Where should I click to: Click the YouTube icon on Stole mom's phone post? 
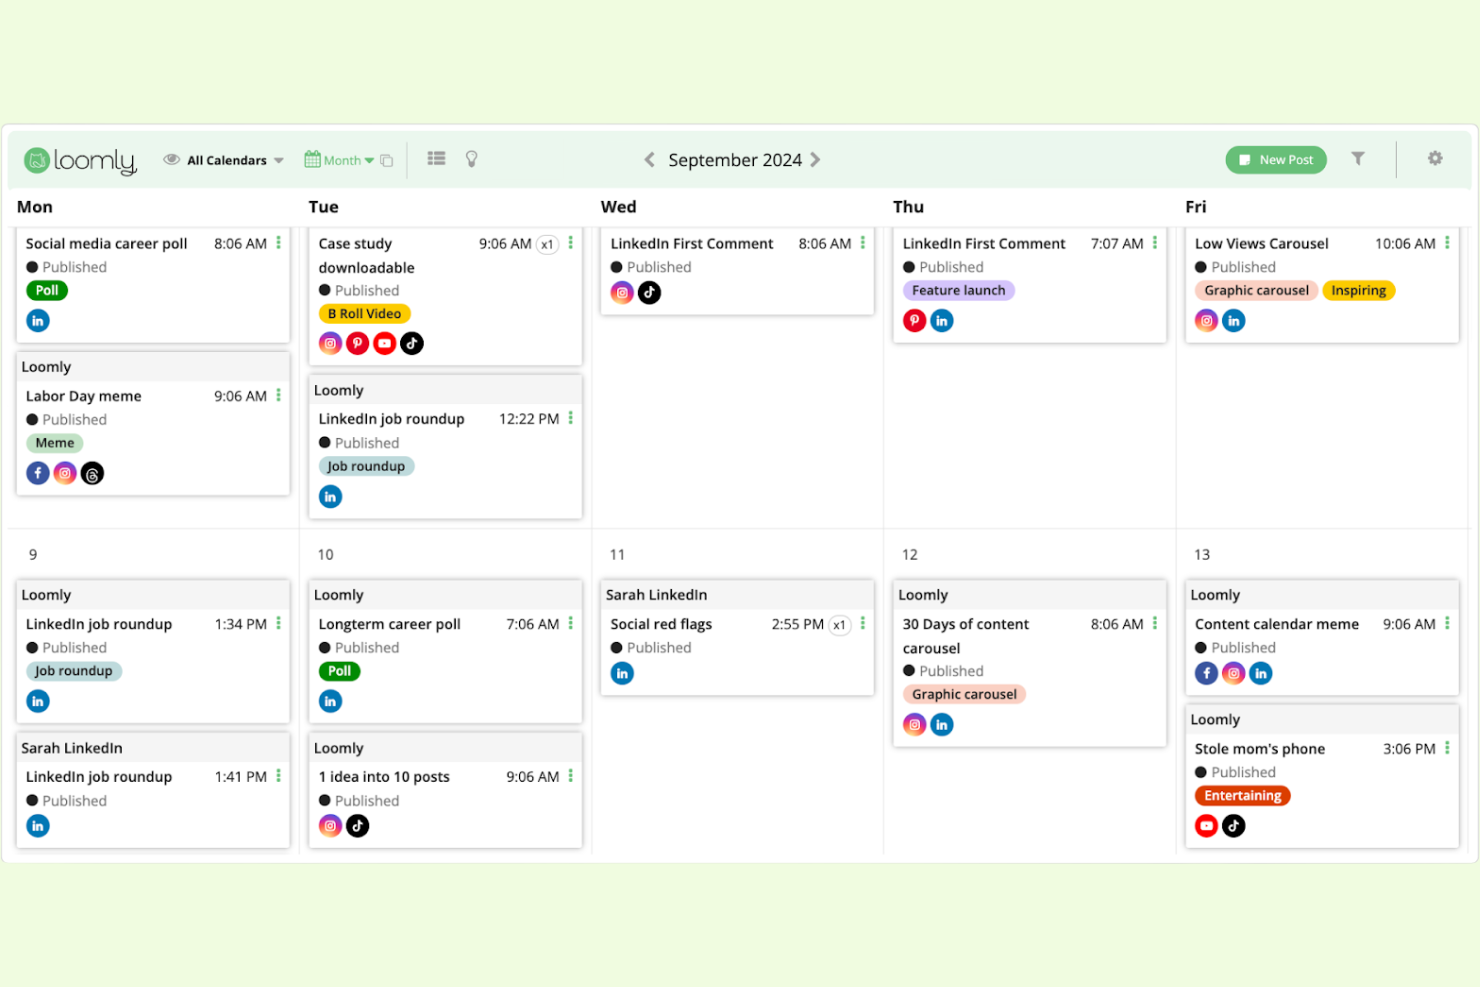point(1206,825)
